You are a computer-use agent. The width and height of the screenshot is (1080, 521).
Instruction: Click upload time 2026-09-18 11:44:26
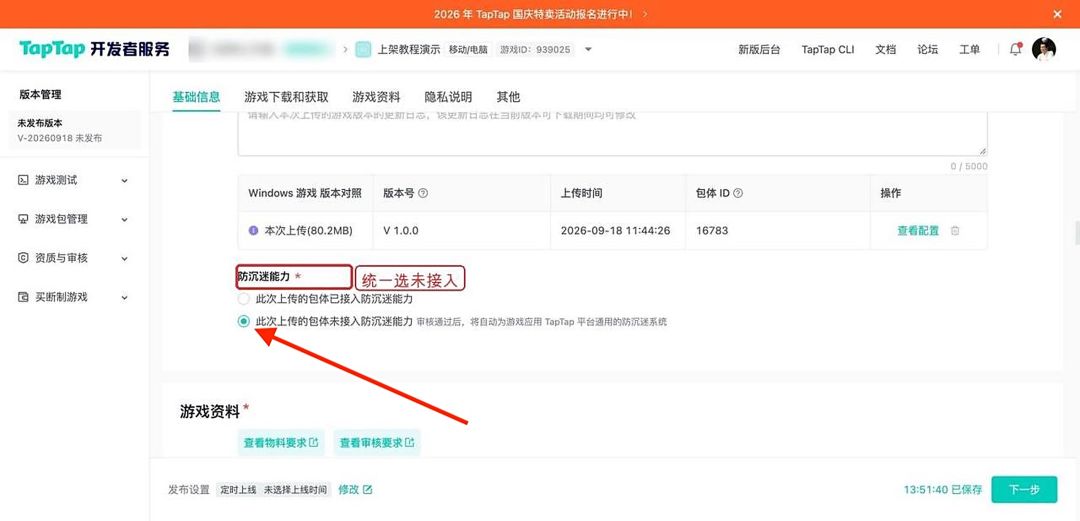(x=616, y=231)
